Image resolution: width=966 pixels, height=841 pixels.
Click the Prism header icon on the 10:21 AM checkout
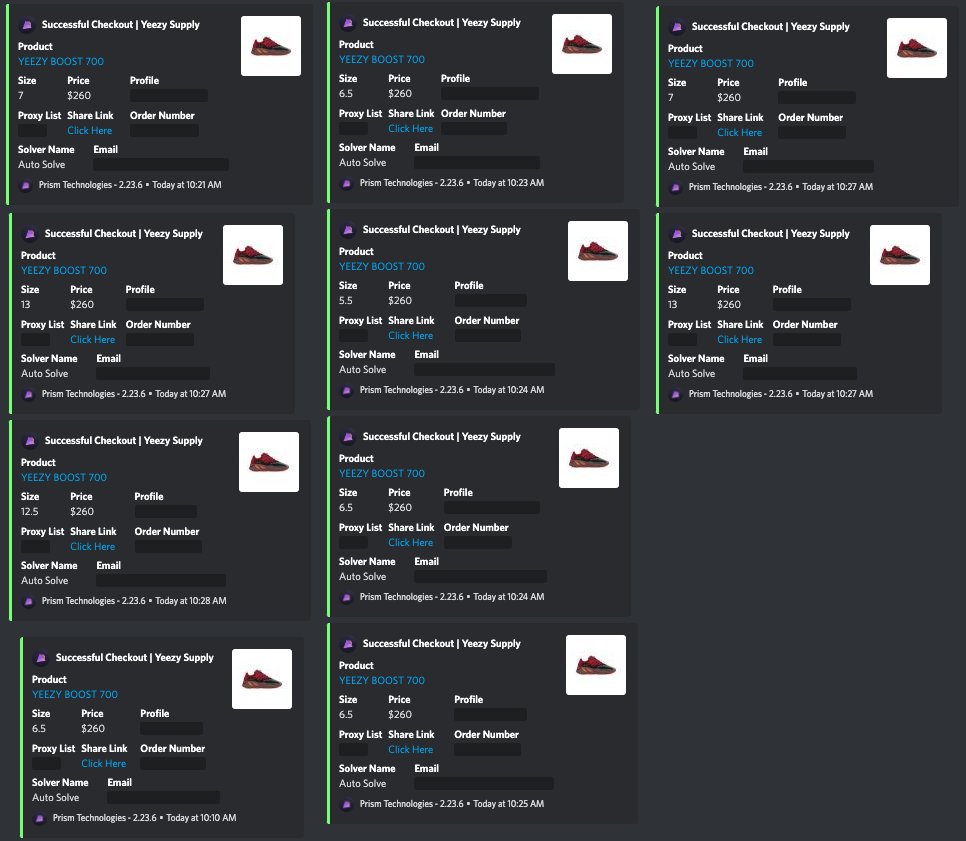click(27, 25)
